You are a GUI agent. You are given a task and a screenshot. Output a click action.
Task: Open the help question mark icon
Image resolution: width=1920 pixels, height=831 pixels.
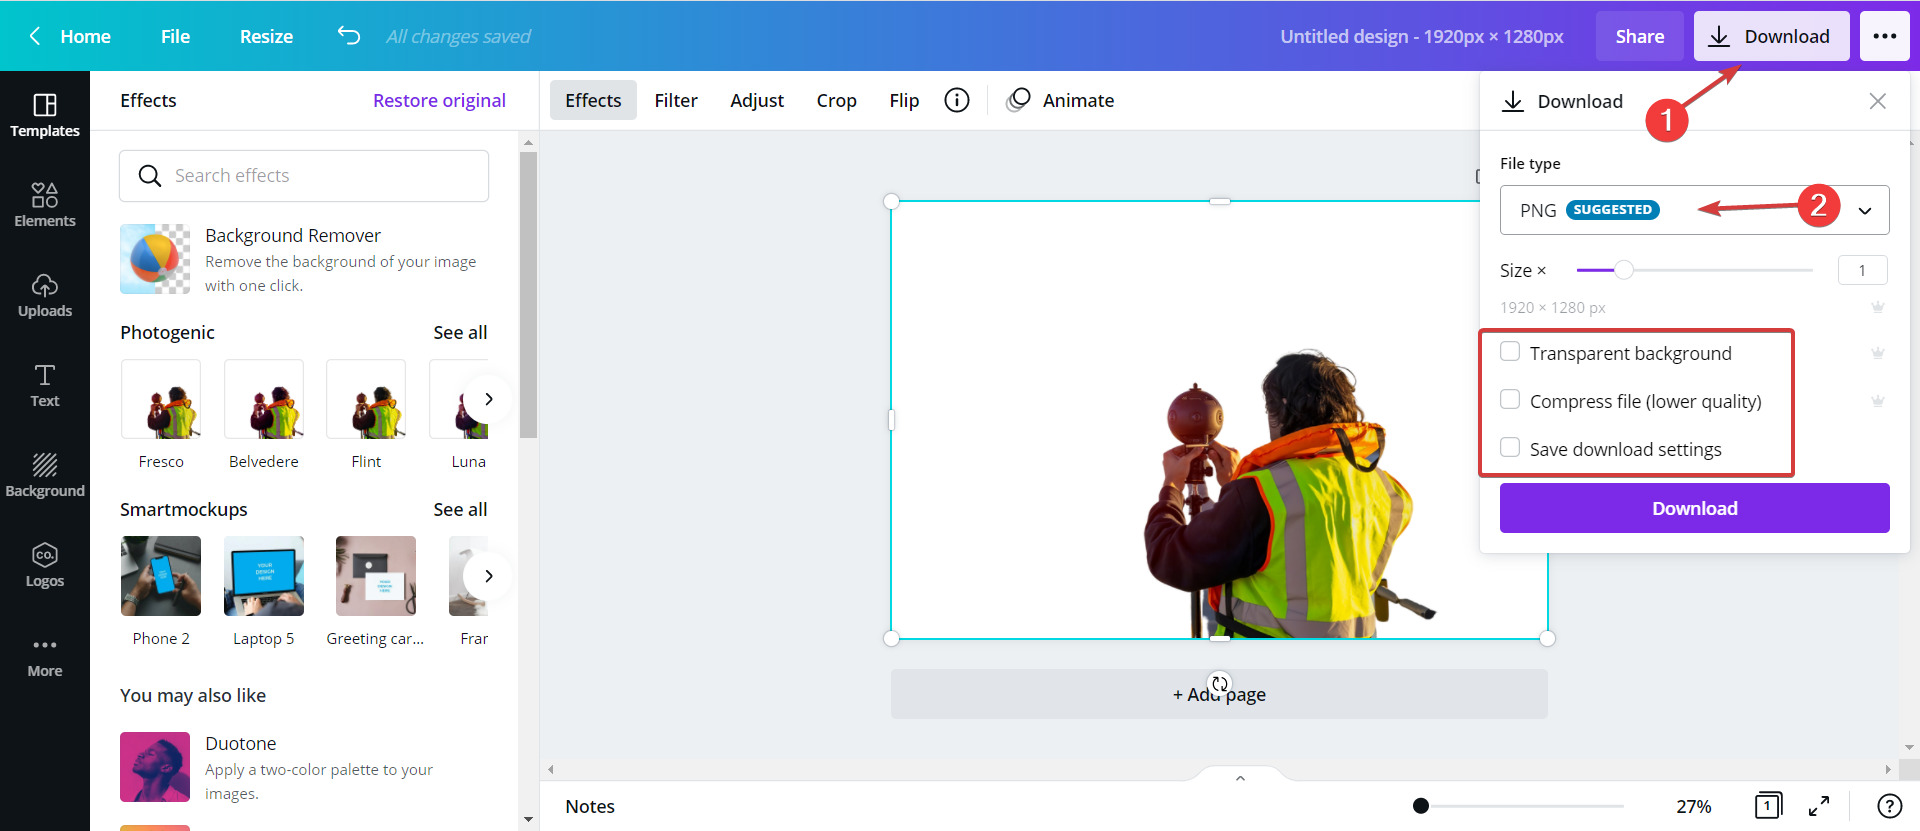pyautogui.click(x=1889, y=806)
